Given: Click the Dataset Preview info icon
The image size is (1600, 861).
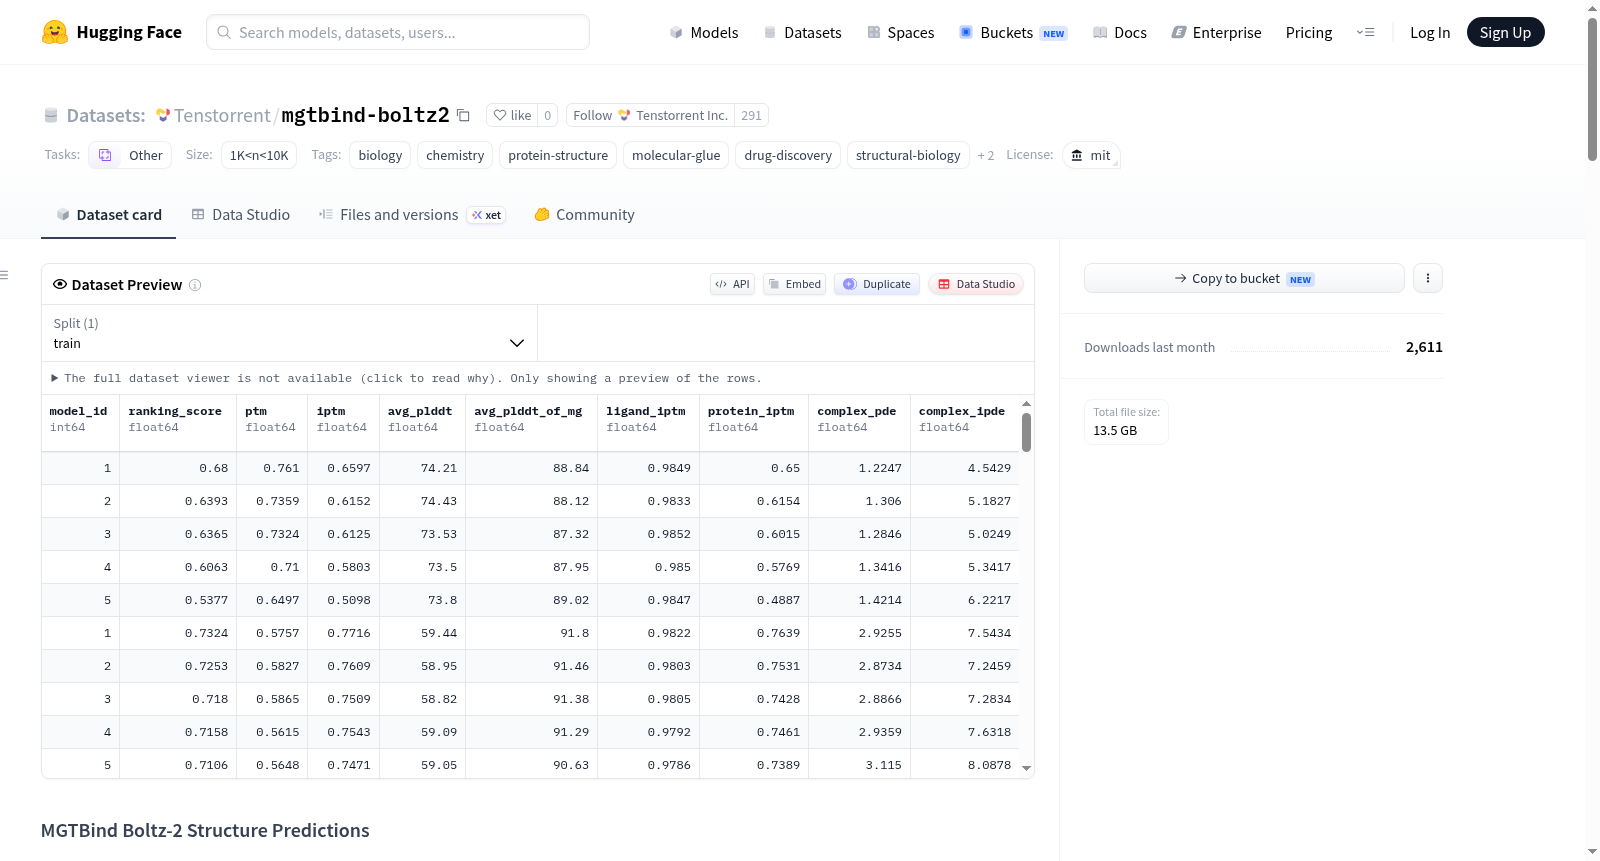Looking at the screenshot, I should pyautogui.click(x=195, y=285).
